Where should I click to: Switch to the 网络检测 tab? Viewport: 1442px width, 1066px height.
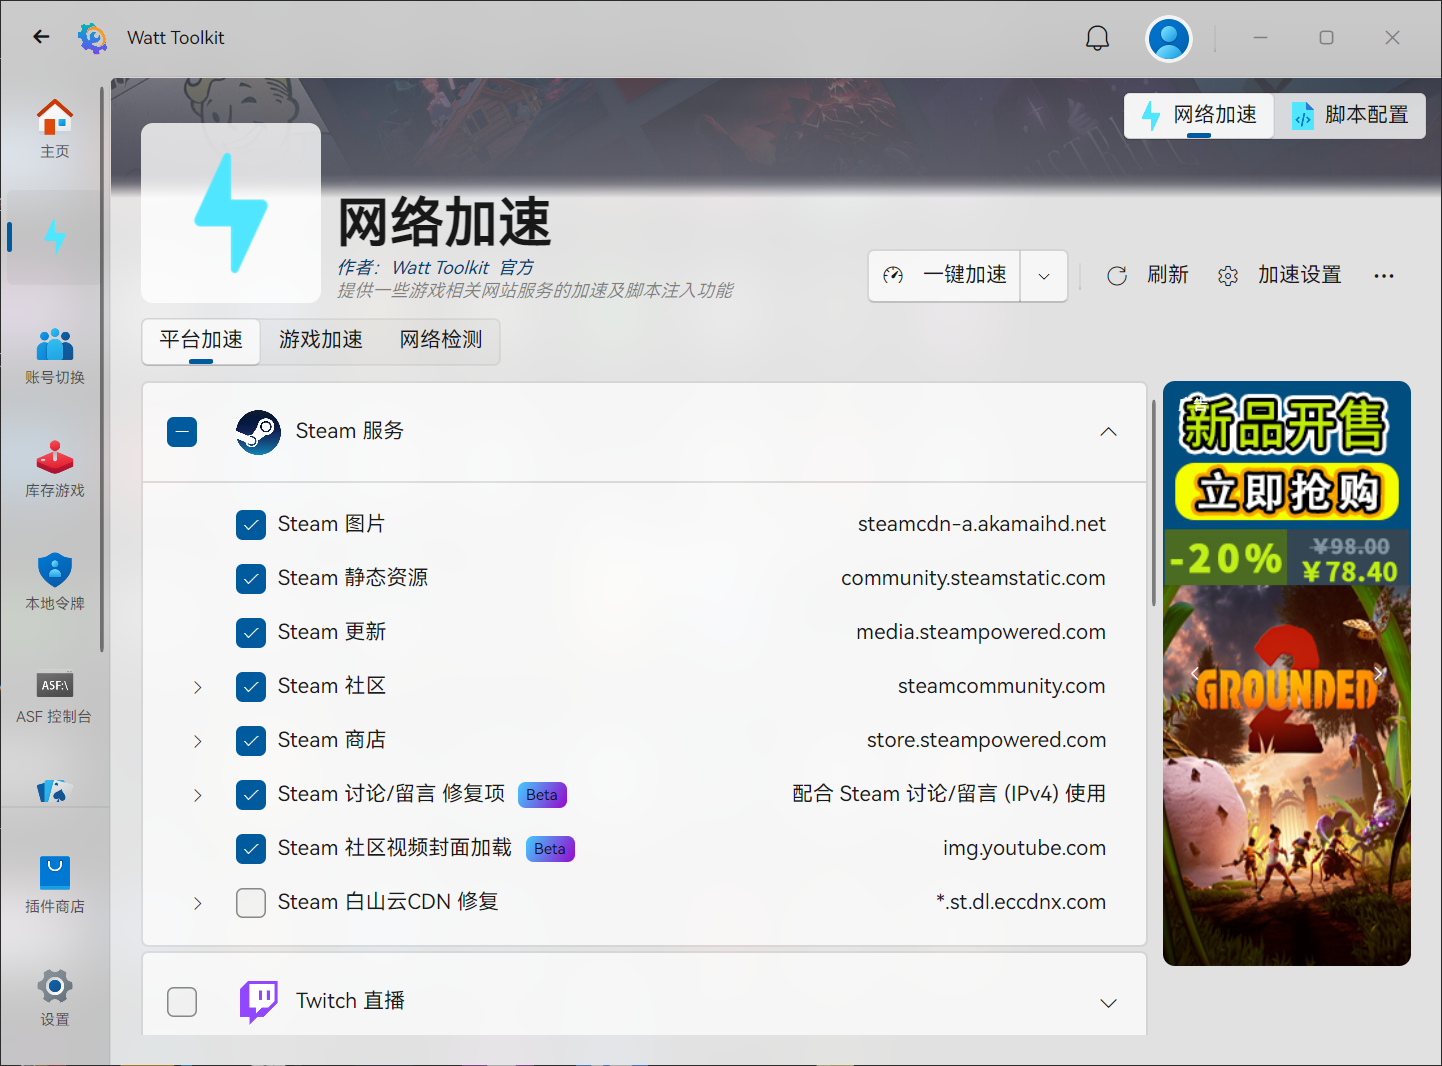coord(441,341)
